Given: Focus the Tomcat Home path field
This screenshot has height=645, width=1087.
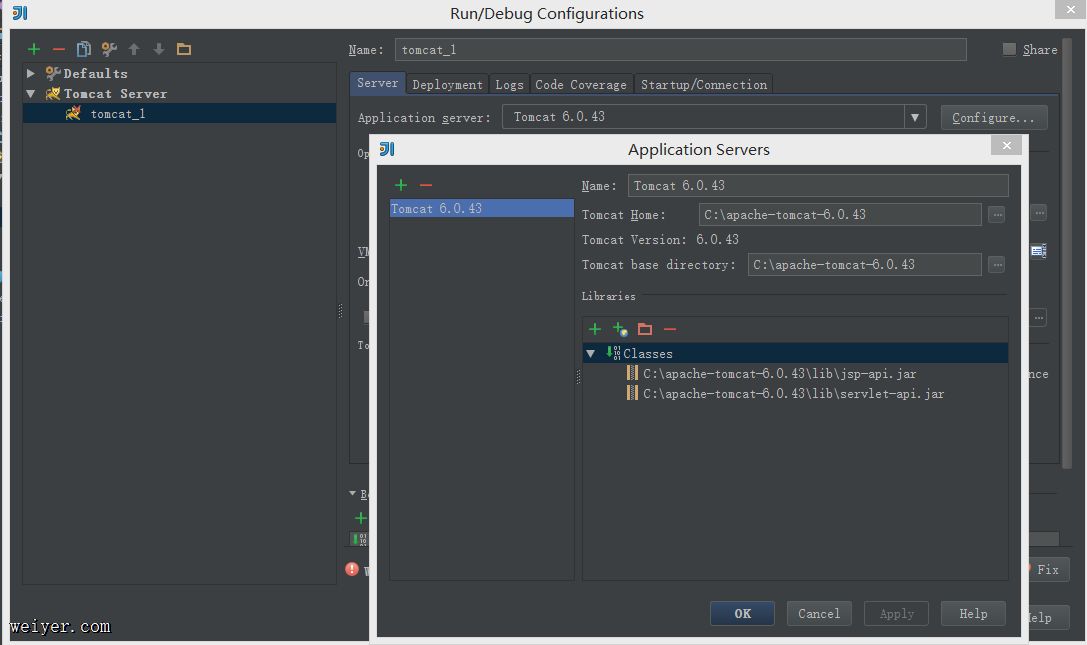Looking at the screenshot, I should [x=840, y=215].
